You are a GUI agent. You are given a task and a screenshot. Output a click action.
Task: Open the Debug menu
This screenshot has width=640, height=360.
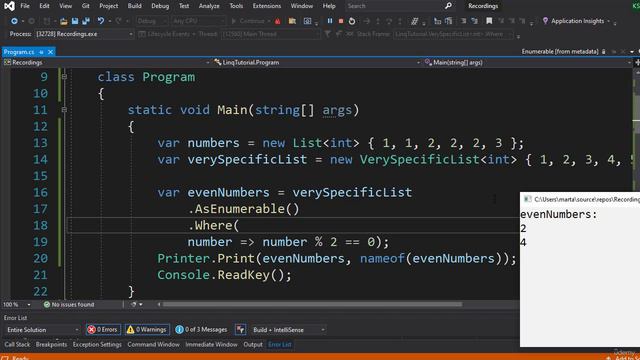pyautogui.click(x=160, y=6)
